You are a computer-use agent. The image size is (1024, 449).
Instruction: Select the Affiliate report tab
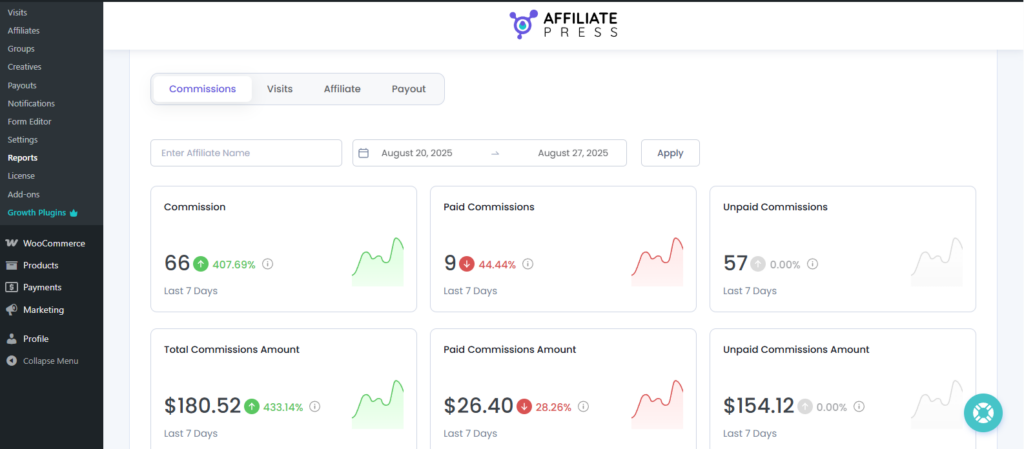point(342,89)
